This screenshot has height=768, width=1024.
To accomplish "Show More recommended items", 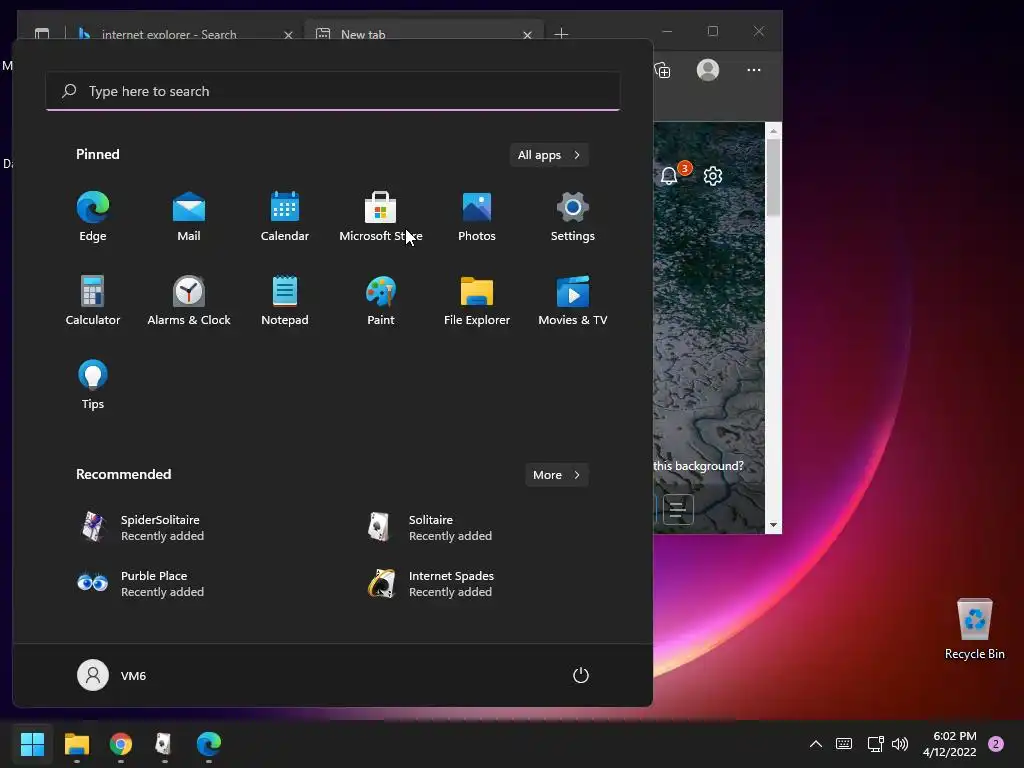I will click(556, 475).
